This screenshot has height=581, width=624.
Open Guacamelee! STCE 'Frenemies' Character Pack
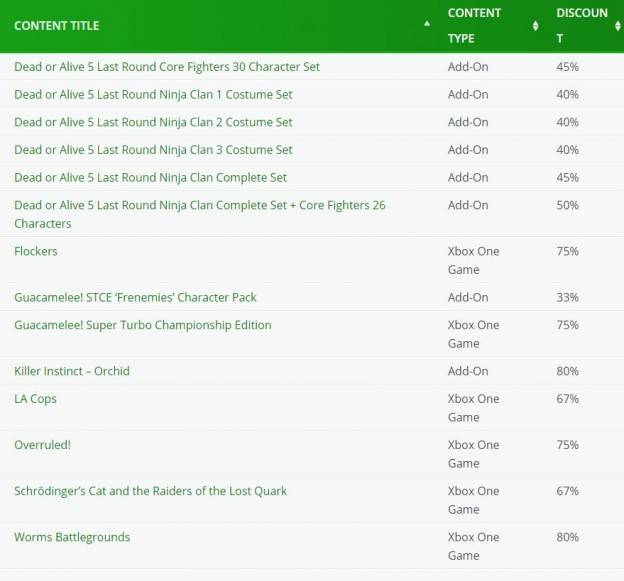click(x=135, y=298)
